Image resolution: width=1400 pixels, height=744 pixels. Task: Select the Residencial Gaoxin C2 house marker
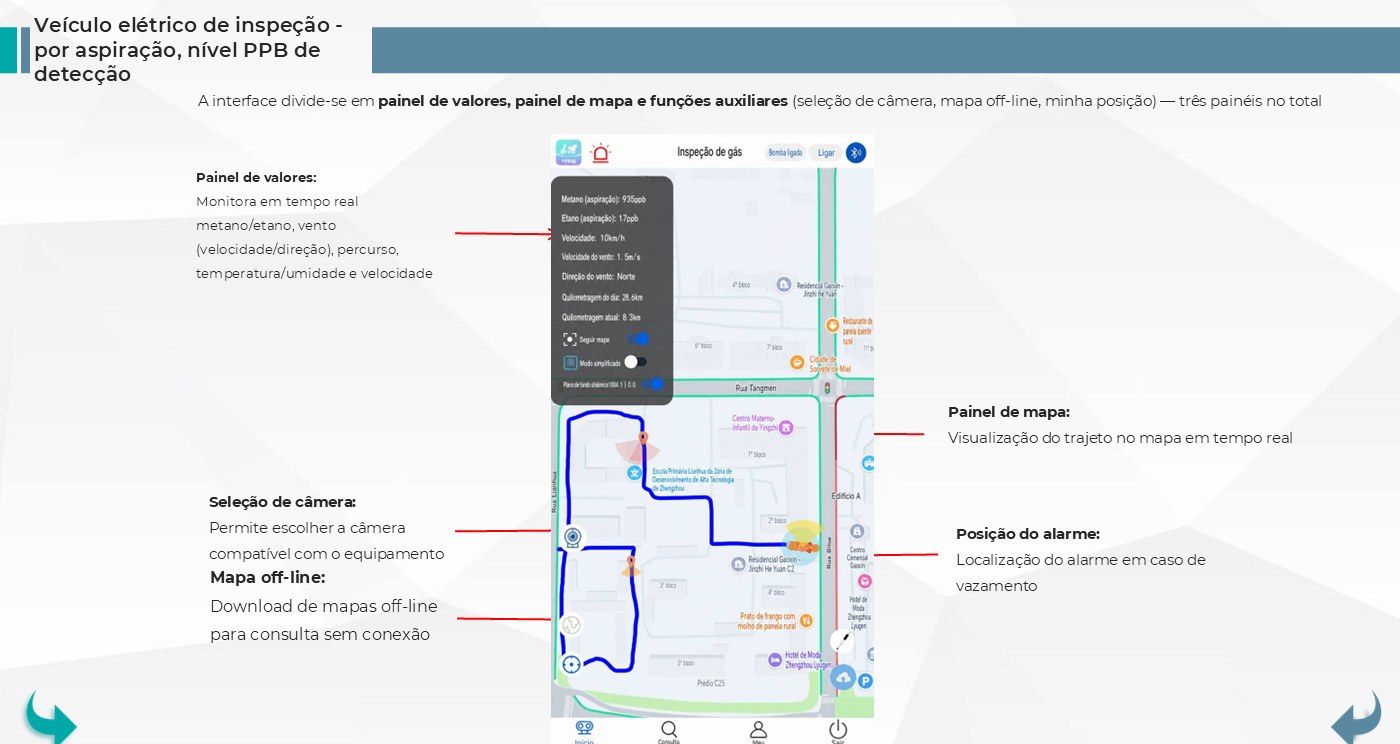tap(737, 565)
